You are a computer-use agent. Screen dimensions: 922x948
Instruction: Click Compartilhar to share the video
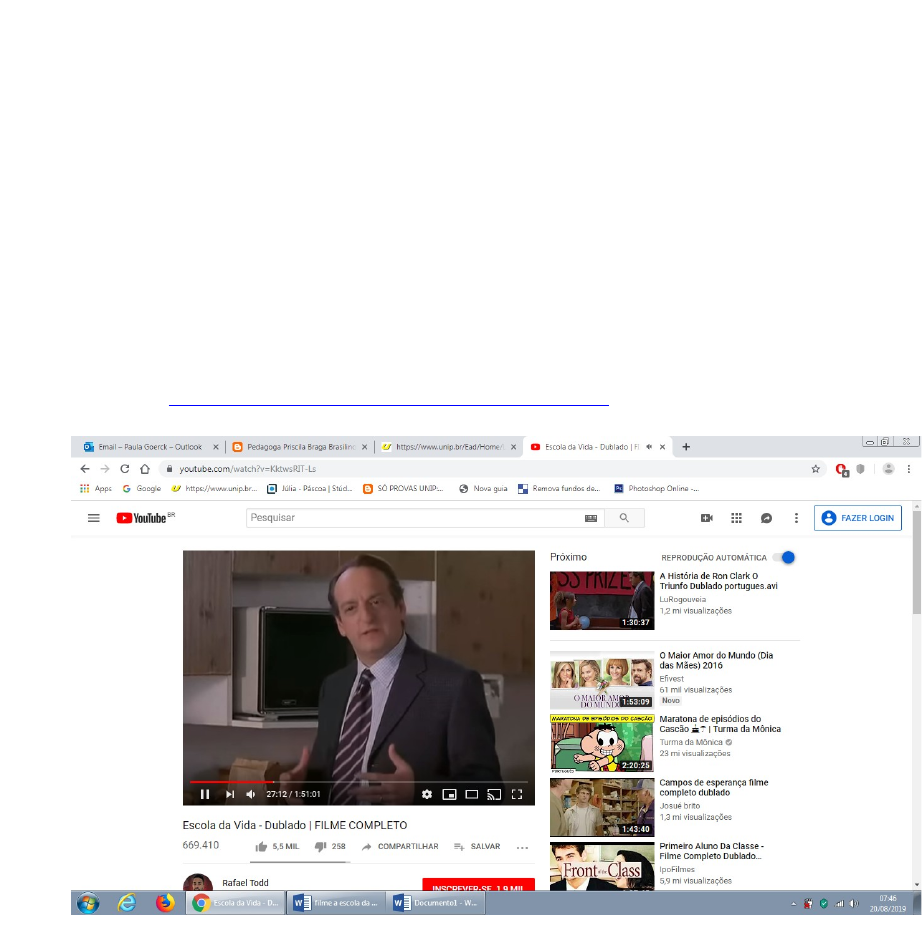coord(400,846)
